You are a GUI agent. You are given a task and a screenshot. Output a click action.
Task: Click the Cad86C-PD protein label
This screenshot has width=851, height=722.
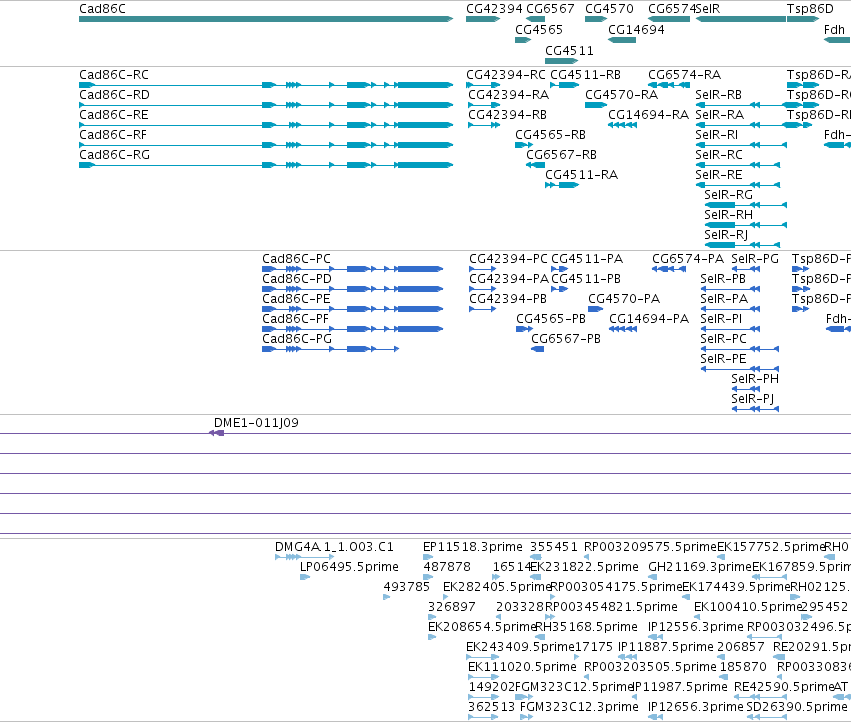pyautogui.click(x=297, y=279)
